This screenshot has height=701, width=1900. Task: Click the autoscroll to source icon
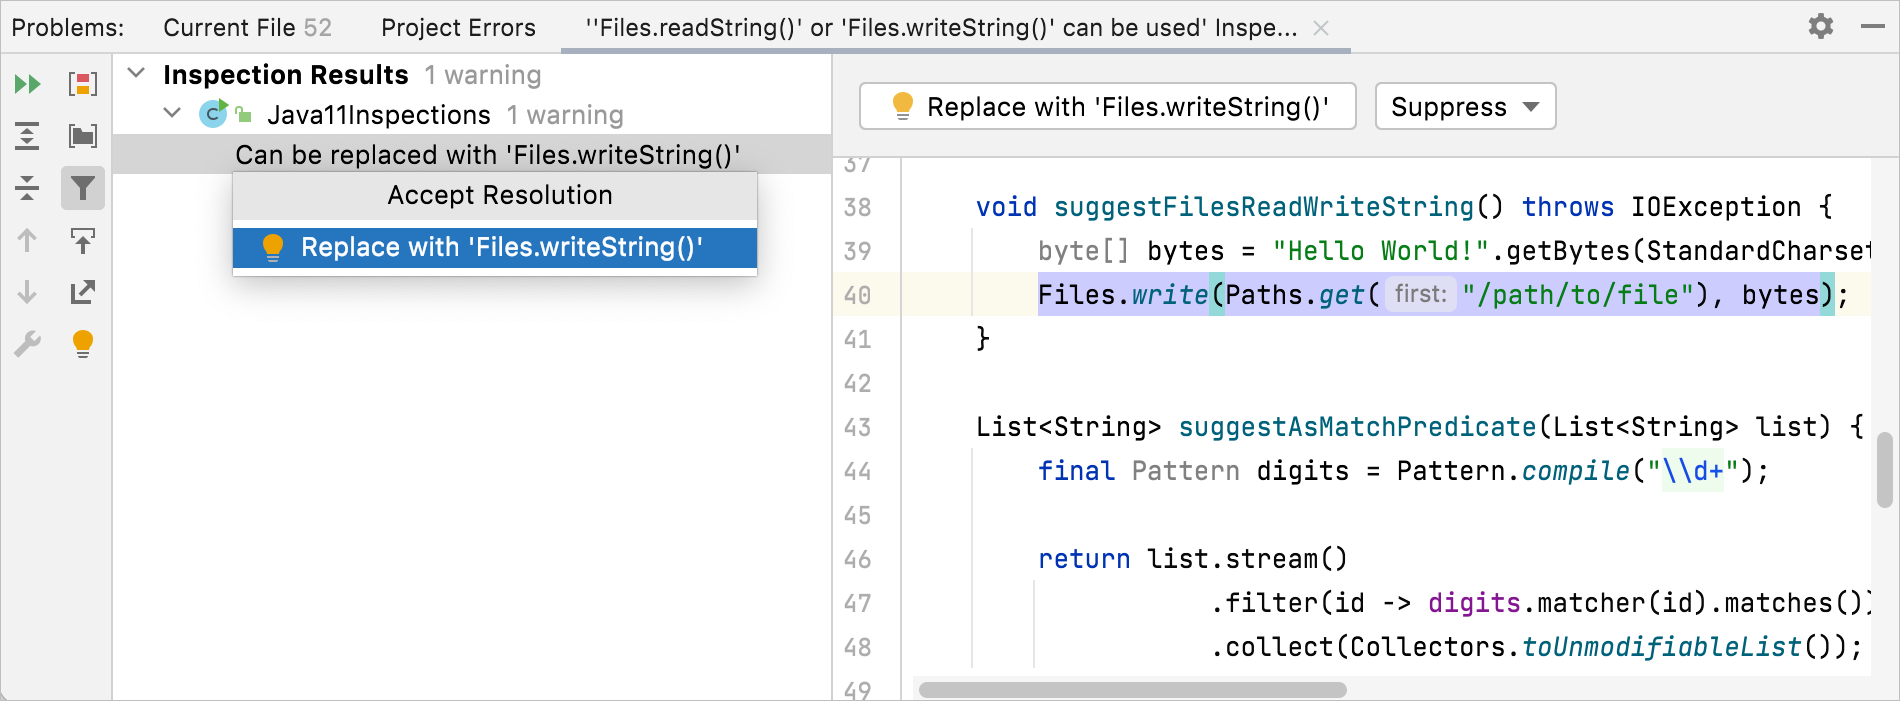(x=83, y=240)
